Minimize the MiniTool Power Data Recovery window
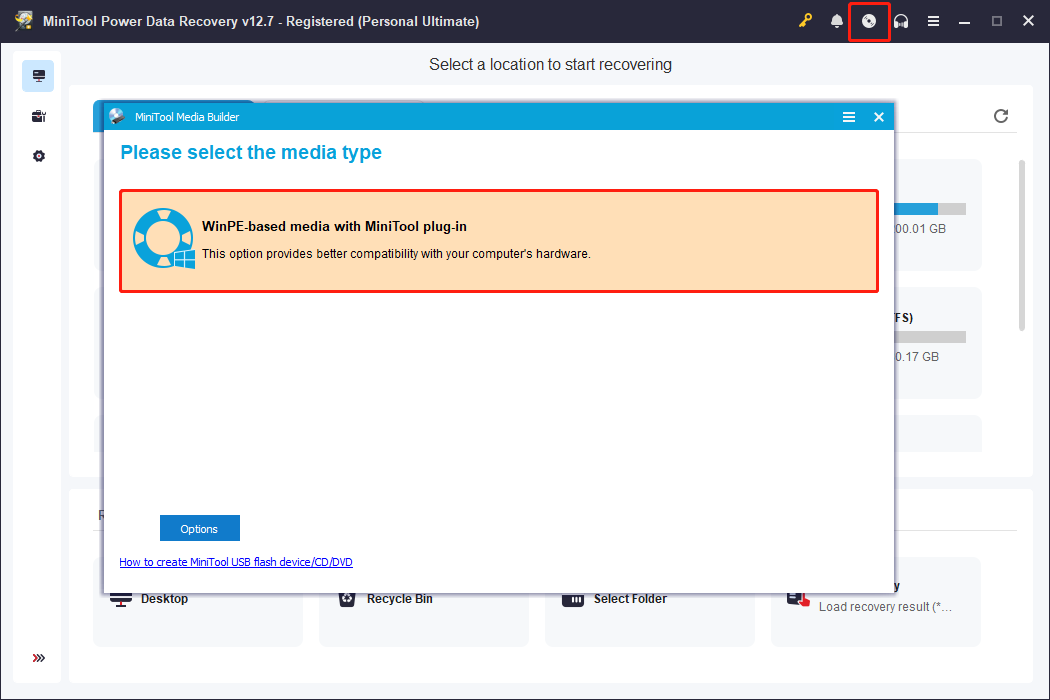1050x700 pixels. (964, 21)
